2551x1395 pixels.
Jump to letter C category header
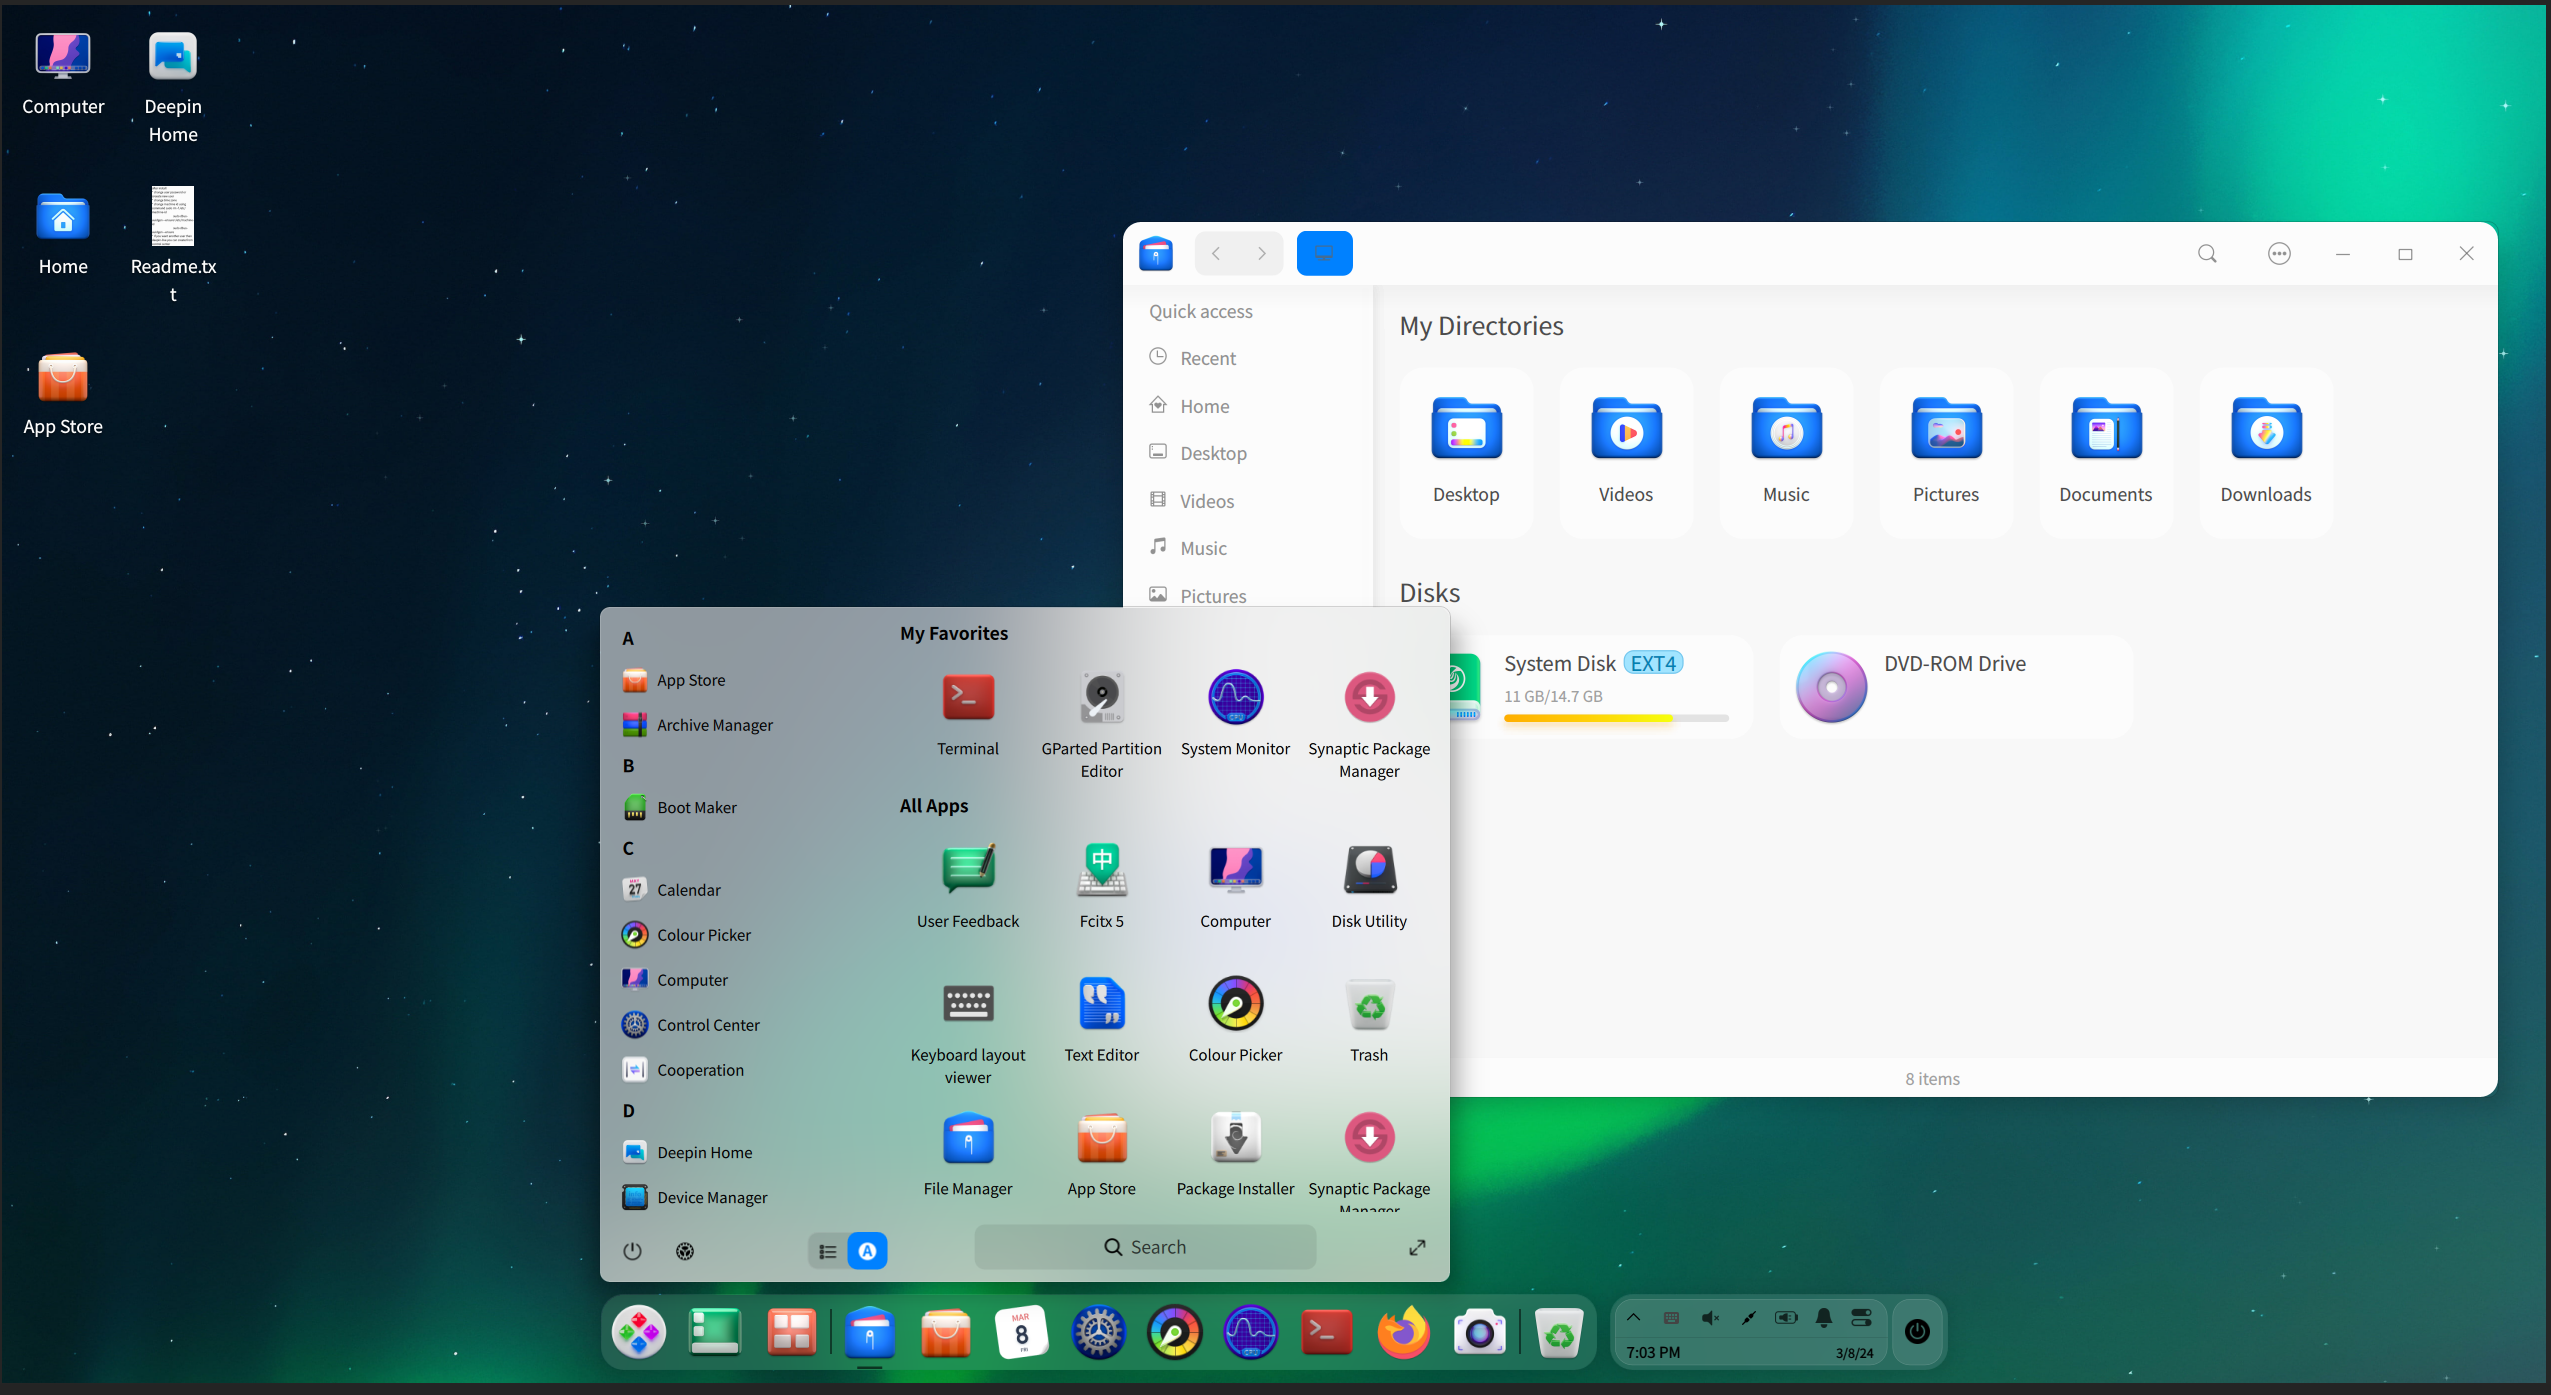[x=628, y=848]
